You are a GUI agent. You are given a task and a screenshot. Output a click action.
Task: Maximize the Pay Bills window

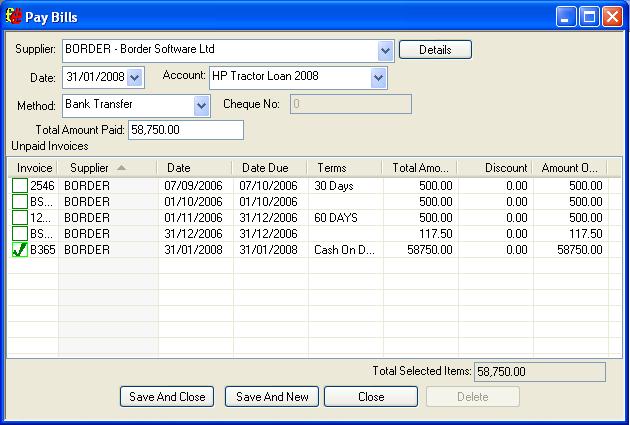click(x=589, y=17)
